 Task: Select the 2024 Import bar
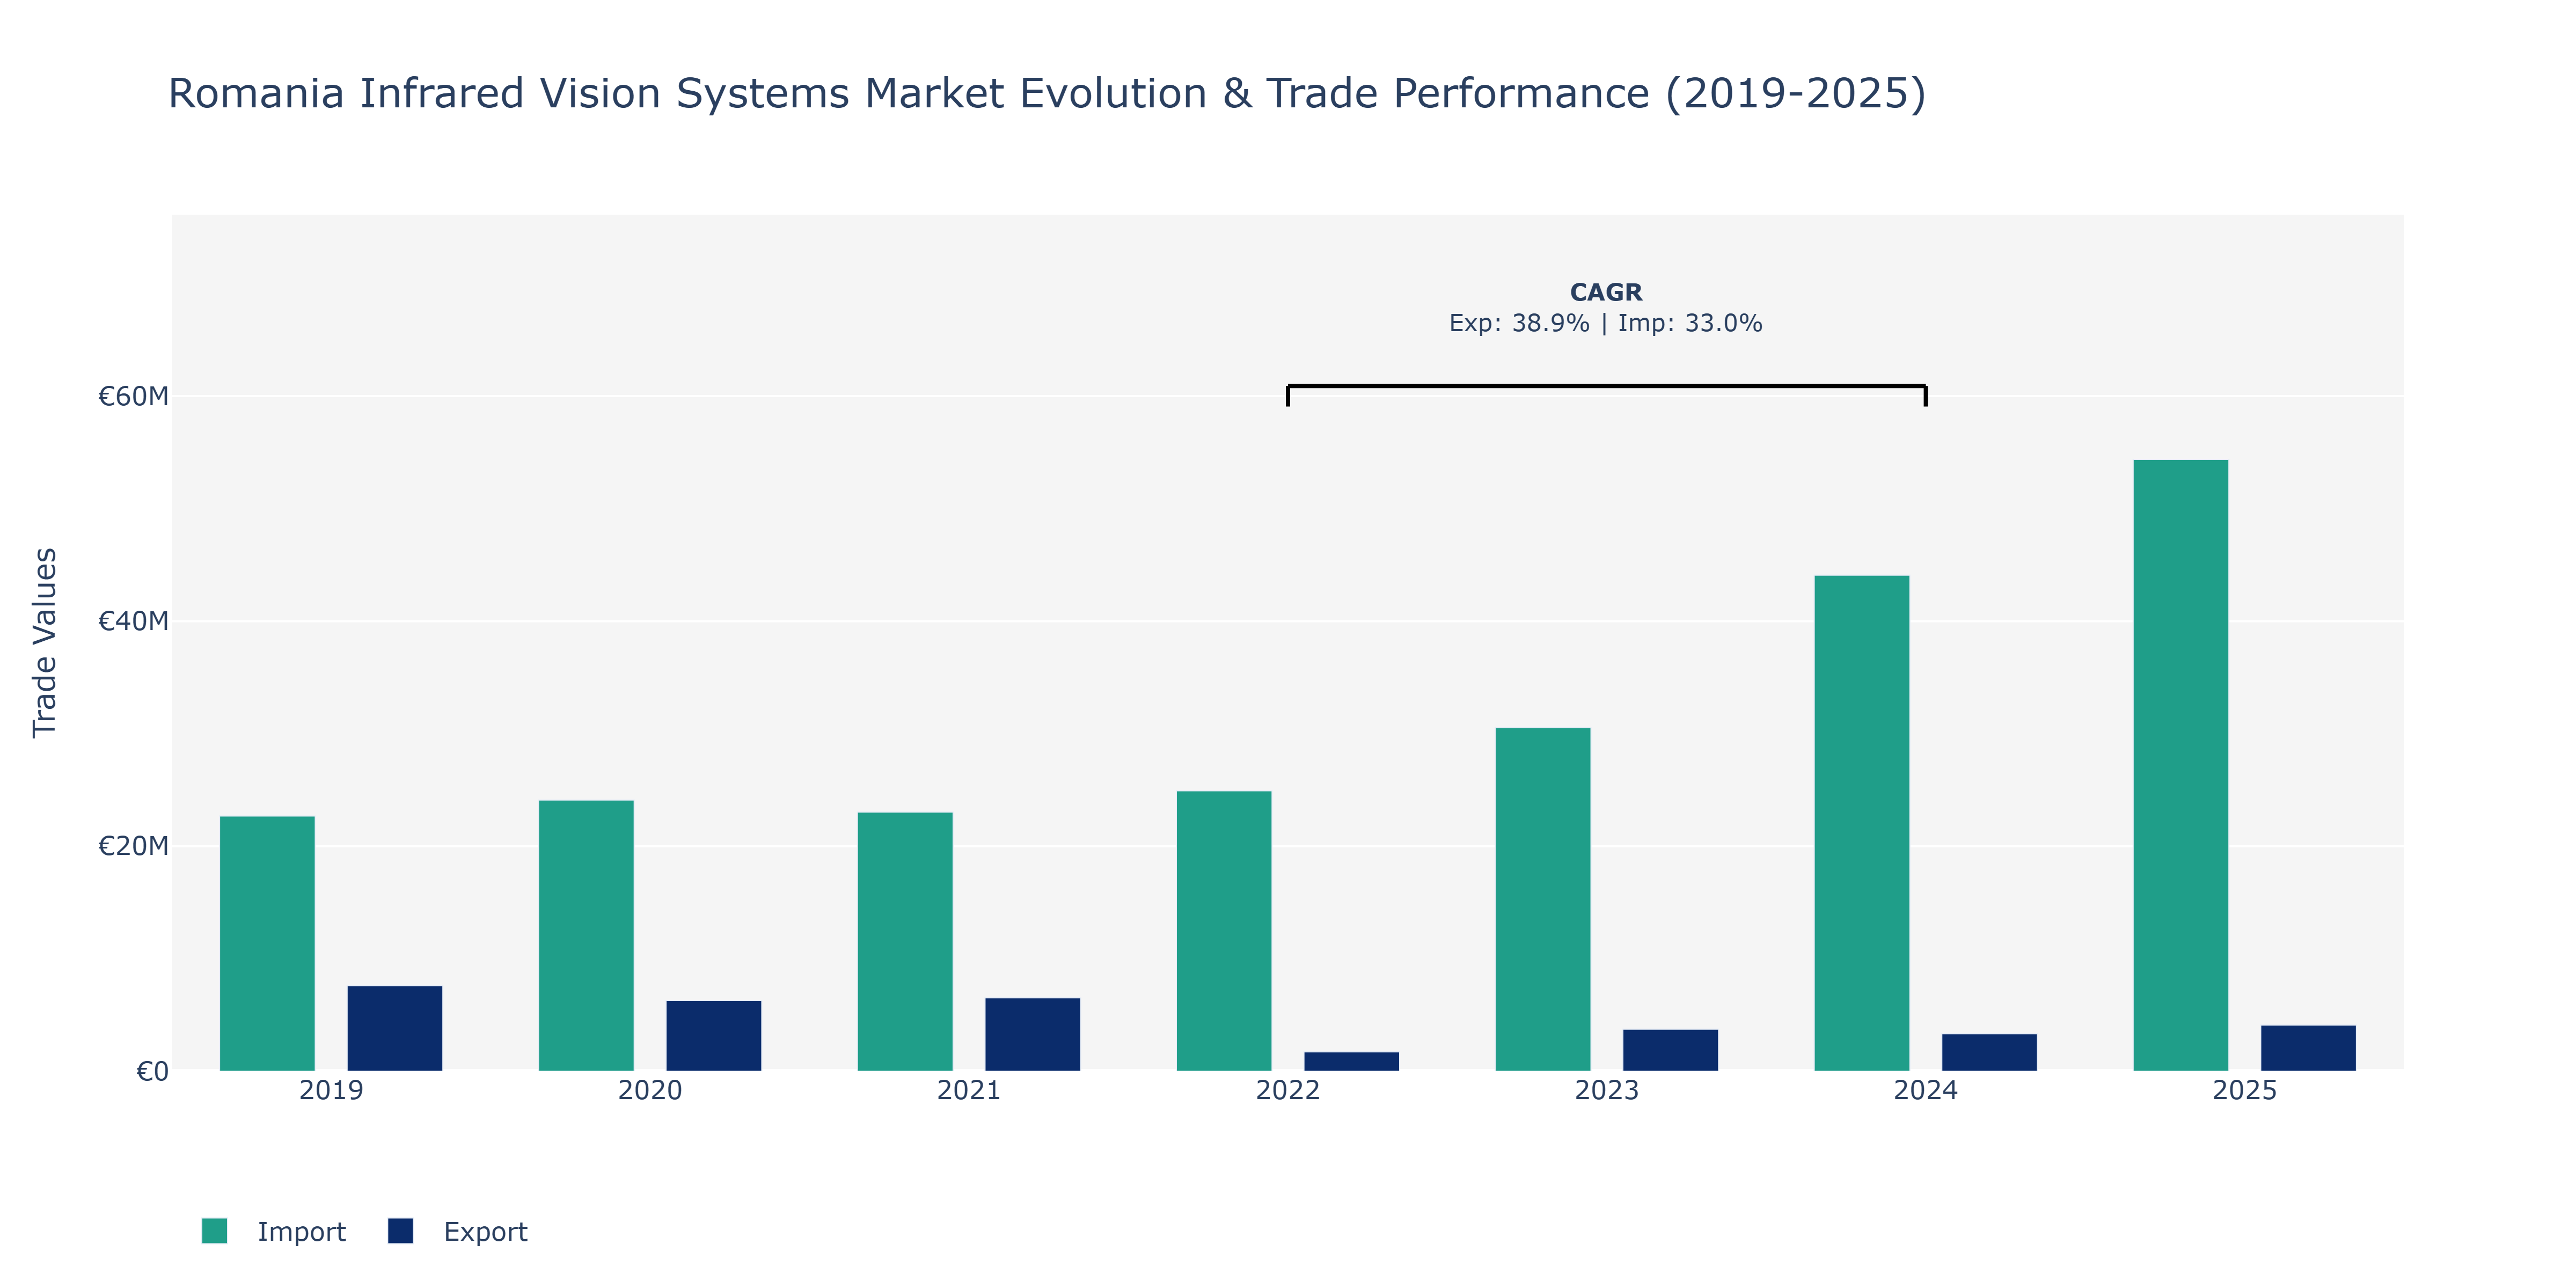pos(1862,823)
